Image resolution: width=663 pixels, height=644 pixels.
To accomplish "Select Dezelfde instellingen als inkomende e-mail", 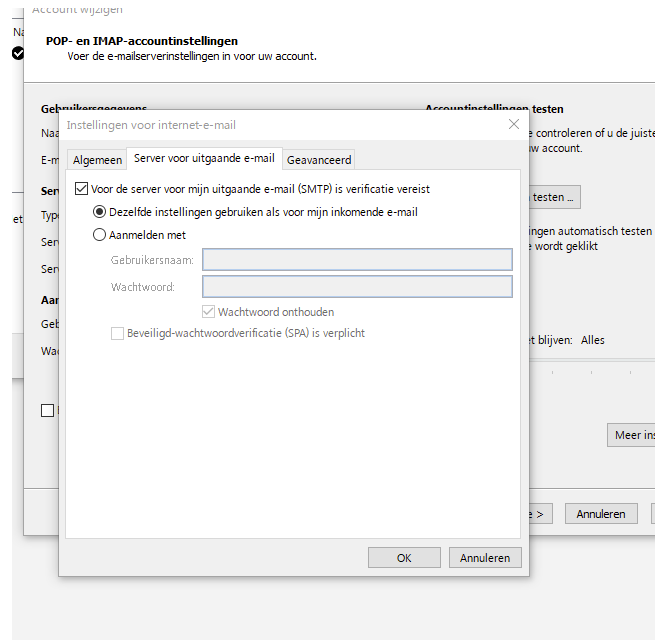I will (x=99, y=212).
